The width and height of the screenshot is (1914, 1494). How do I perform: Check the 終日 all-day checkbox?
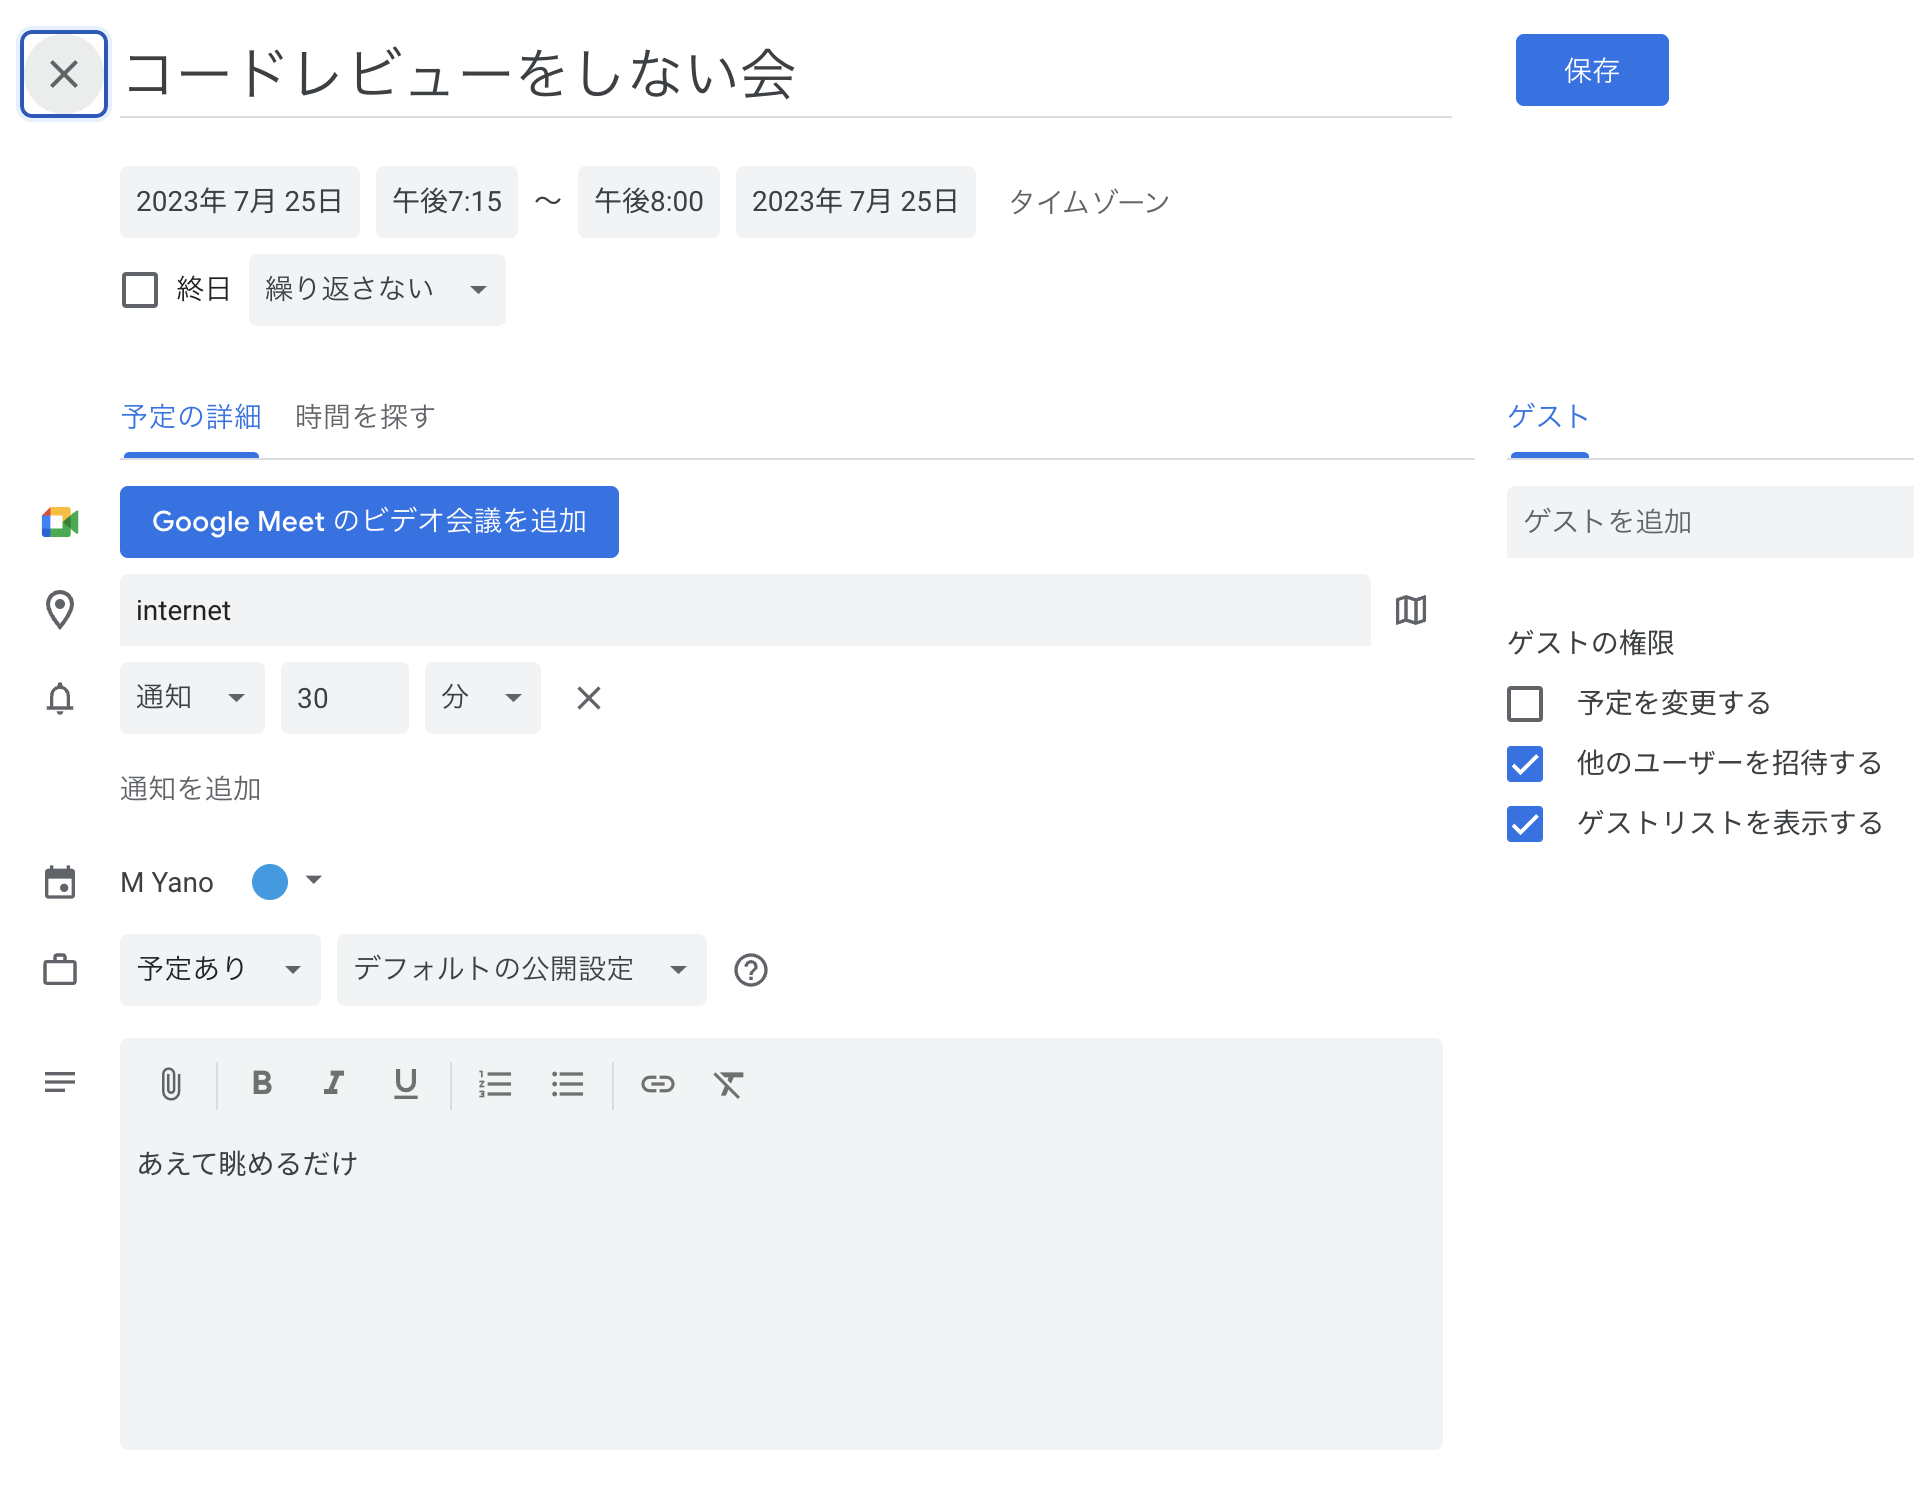pos(140,290)
